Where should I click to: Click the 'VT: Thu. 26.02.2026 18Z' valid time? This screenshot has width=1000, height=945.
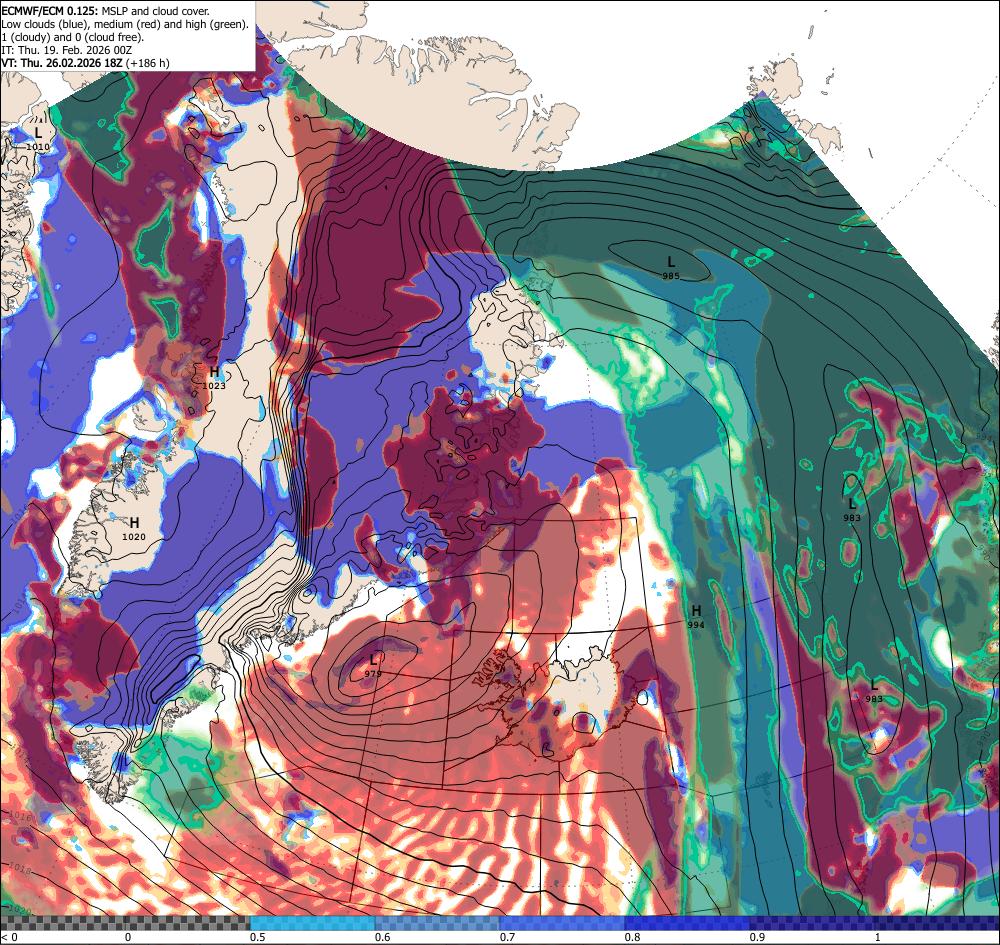tap(62, 63)
